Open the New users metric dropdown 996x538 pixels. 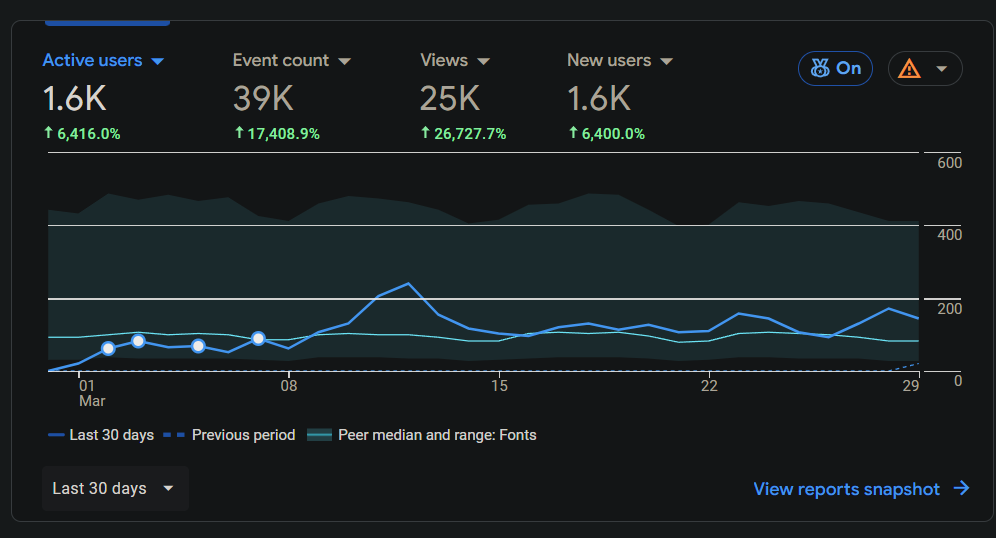(619, 60)
